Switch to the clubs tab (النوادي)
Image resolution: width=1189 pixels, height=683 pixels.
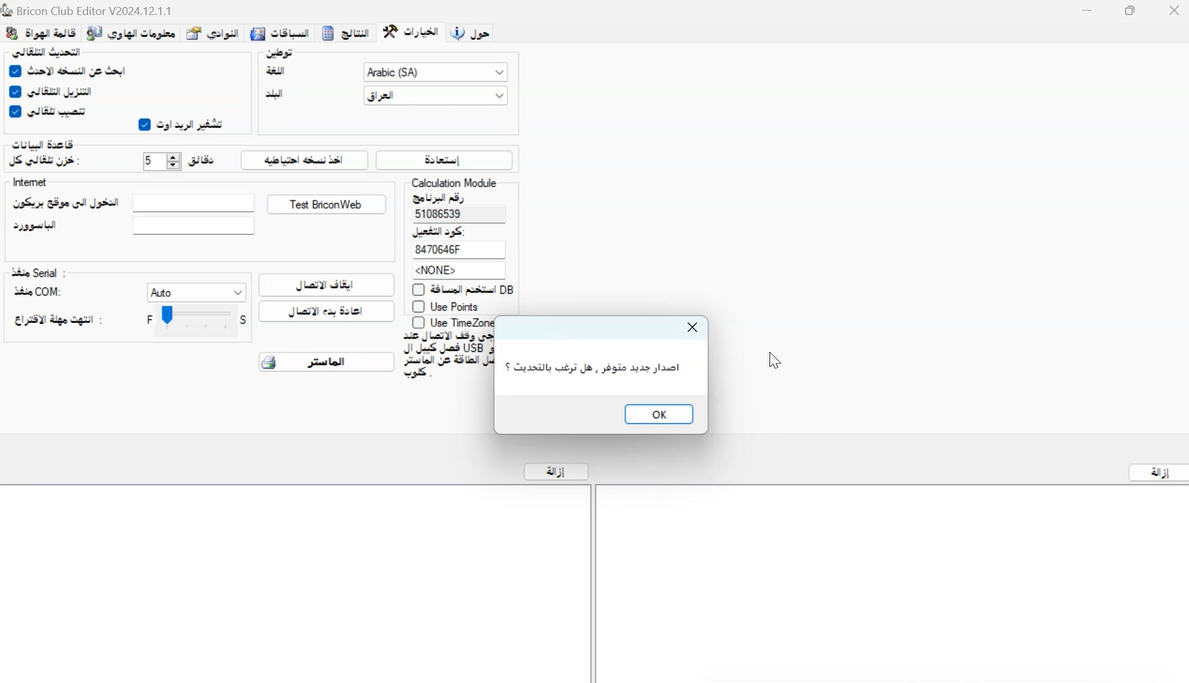click(x=213, y=33)
